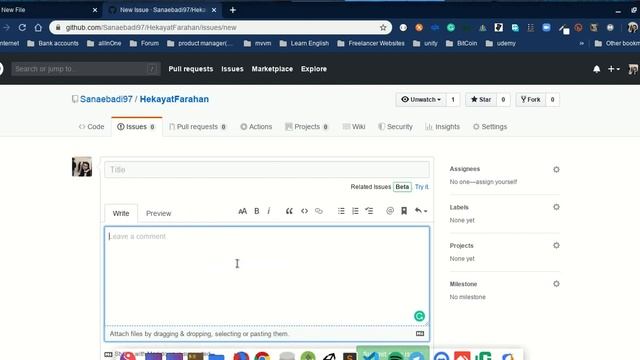
Task: Toggle italic formatting in comment toolbar
Action: [269, 211]
